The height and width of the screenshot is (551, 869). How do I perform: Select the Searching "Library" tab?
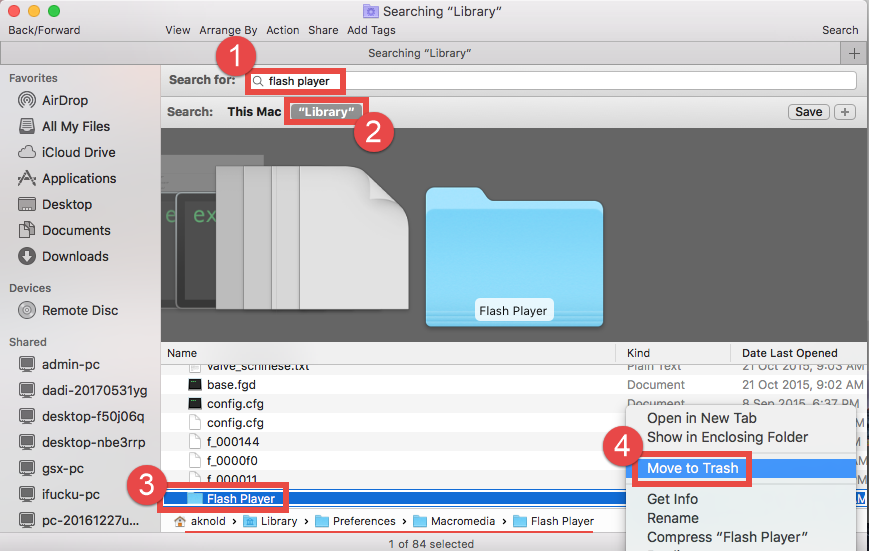(x=420, y=53)
